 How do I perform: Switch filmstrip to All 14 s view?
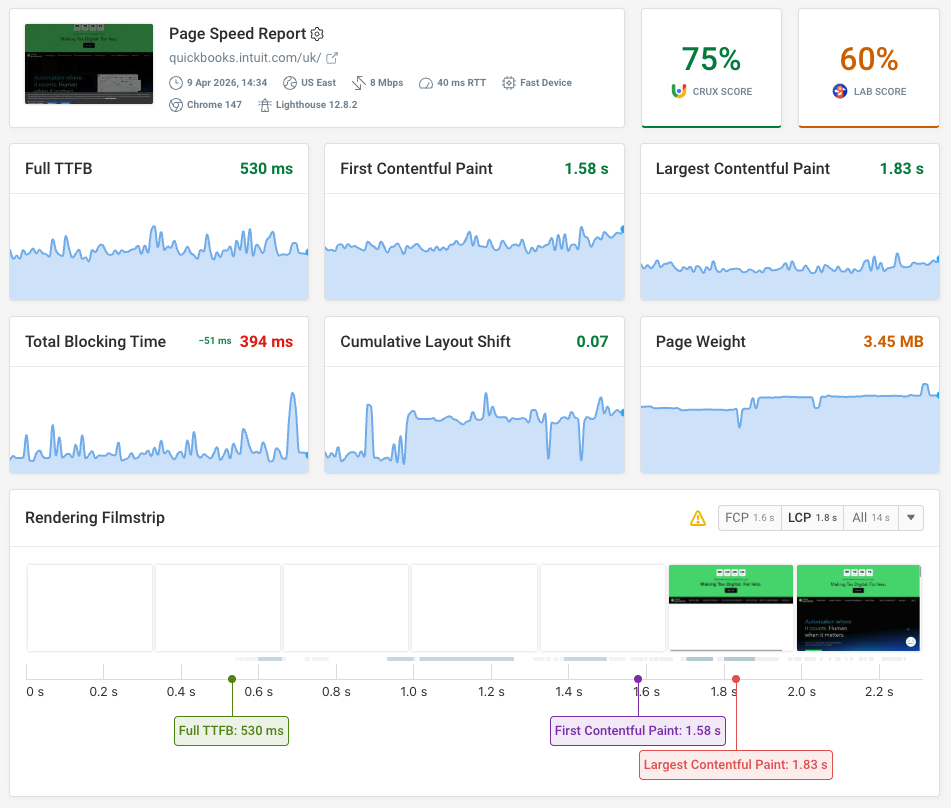point(869,518)
